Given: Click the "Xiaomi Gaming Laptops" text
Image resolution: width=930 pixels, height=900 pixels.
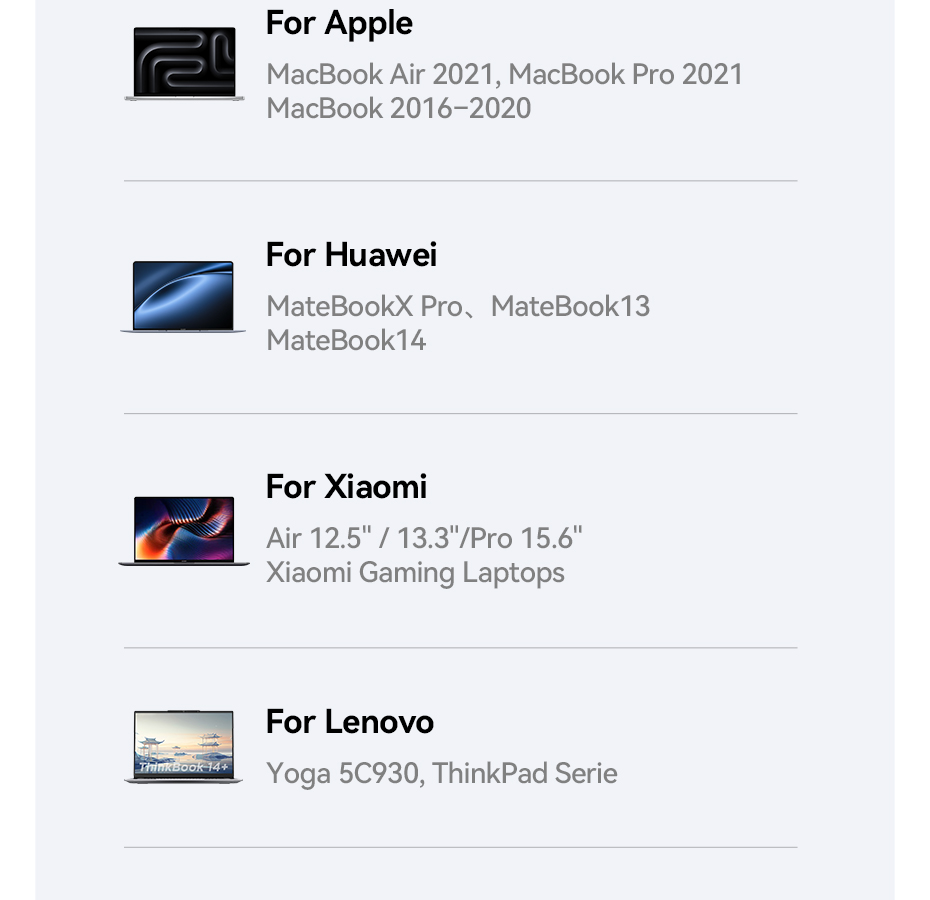Looking at the screenshot, I should point(415,572).
